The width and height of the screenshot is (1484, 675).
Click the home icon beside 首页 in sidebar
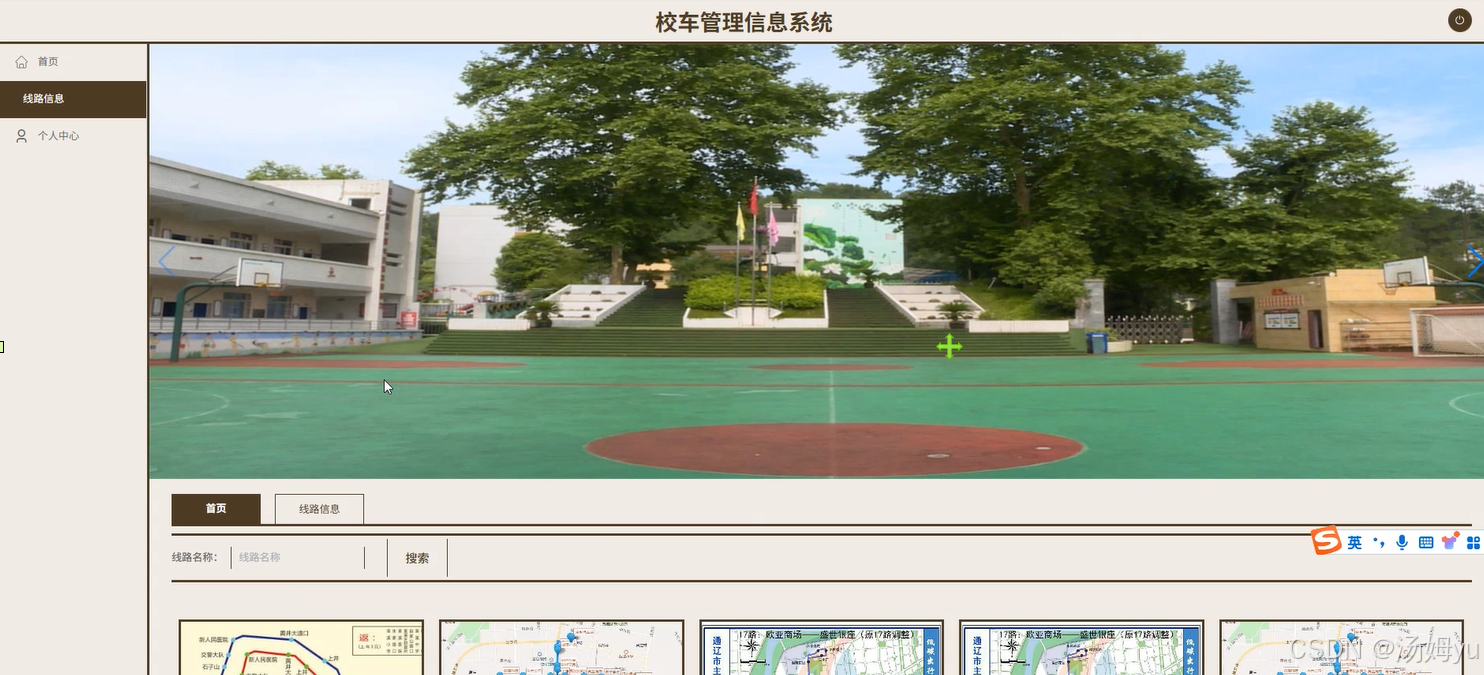coord(21,61)
